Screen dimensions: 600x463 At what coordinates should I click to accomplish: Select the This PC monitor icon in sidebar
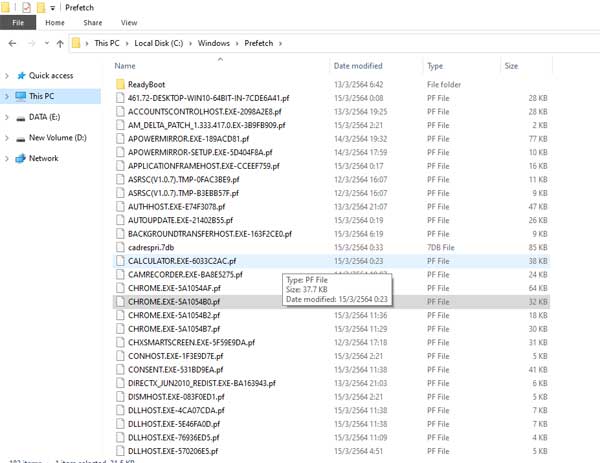click(19, 96)
